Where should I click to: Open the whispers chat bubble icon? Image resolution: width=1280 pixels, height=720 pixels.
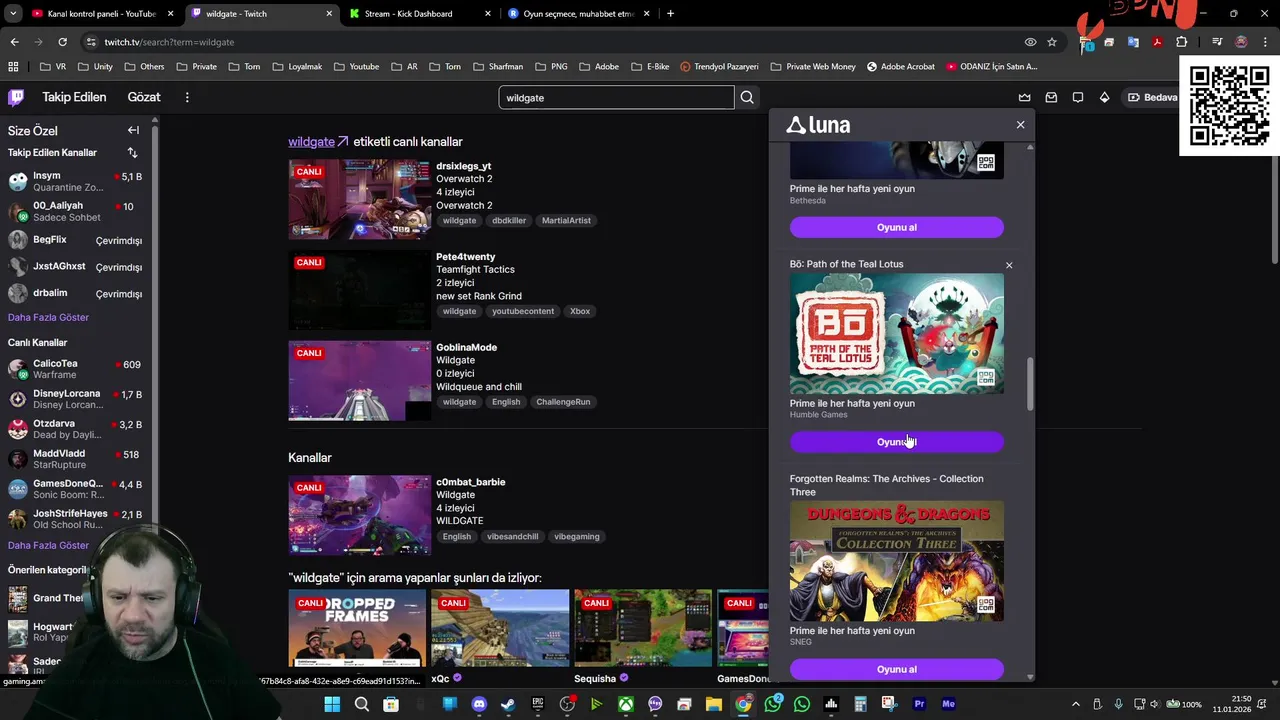[1078, 97]
